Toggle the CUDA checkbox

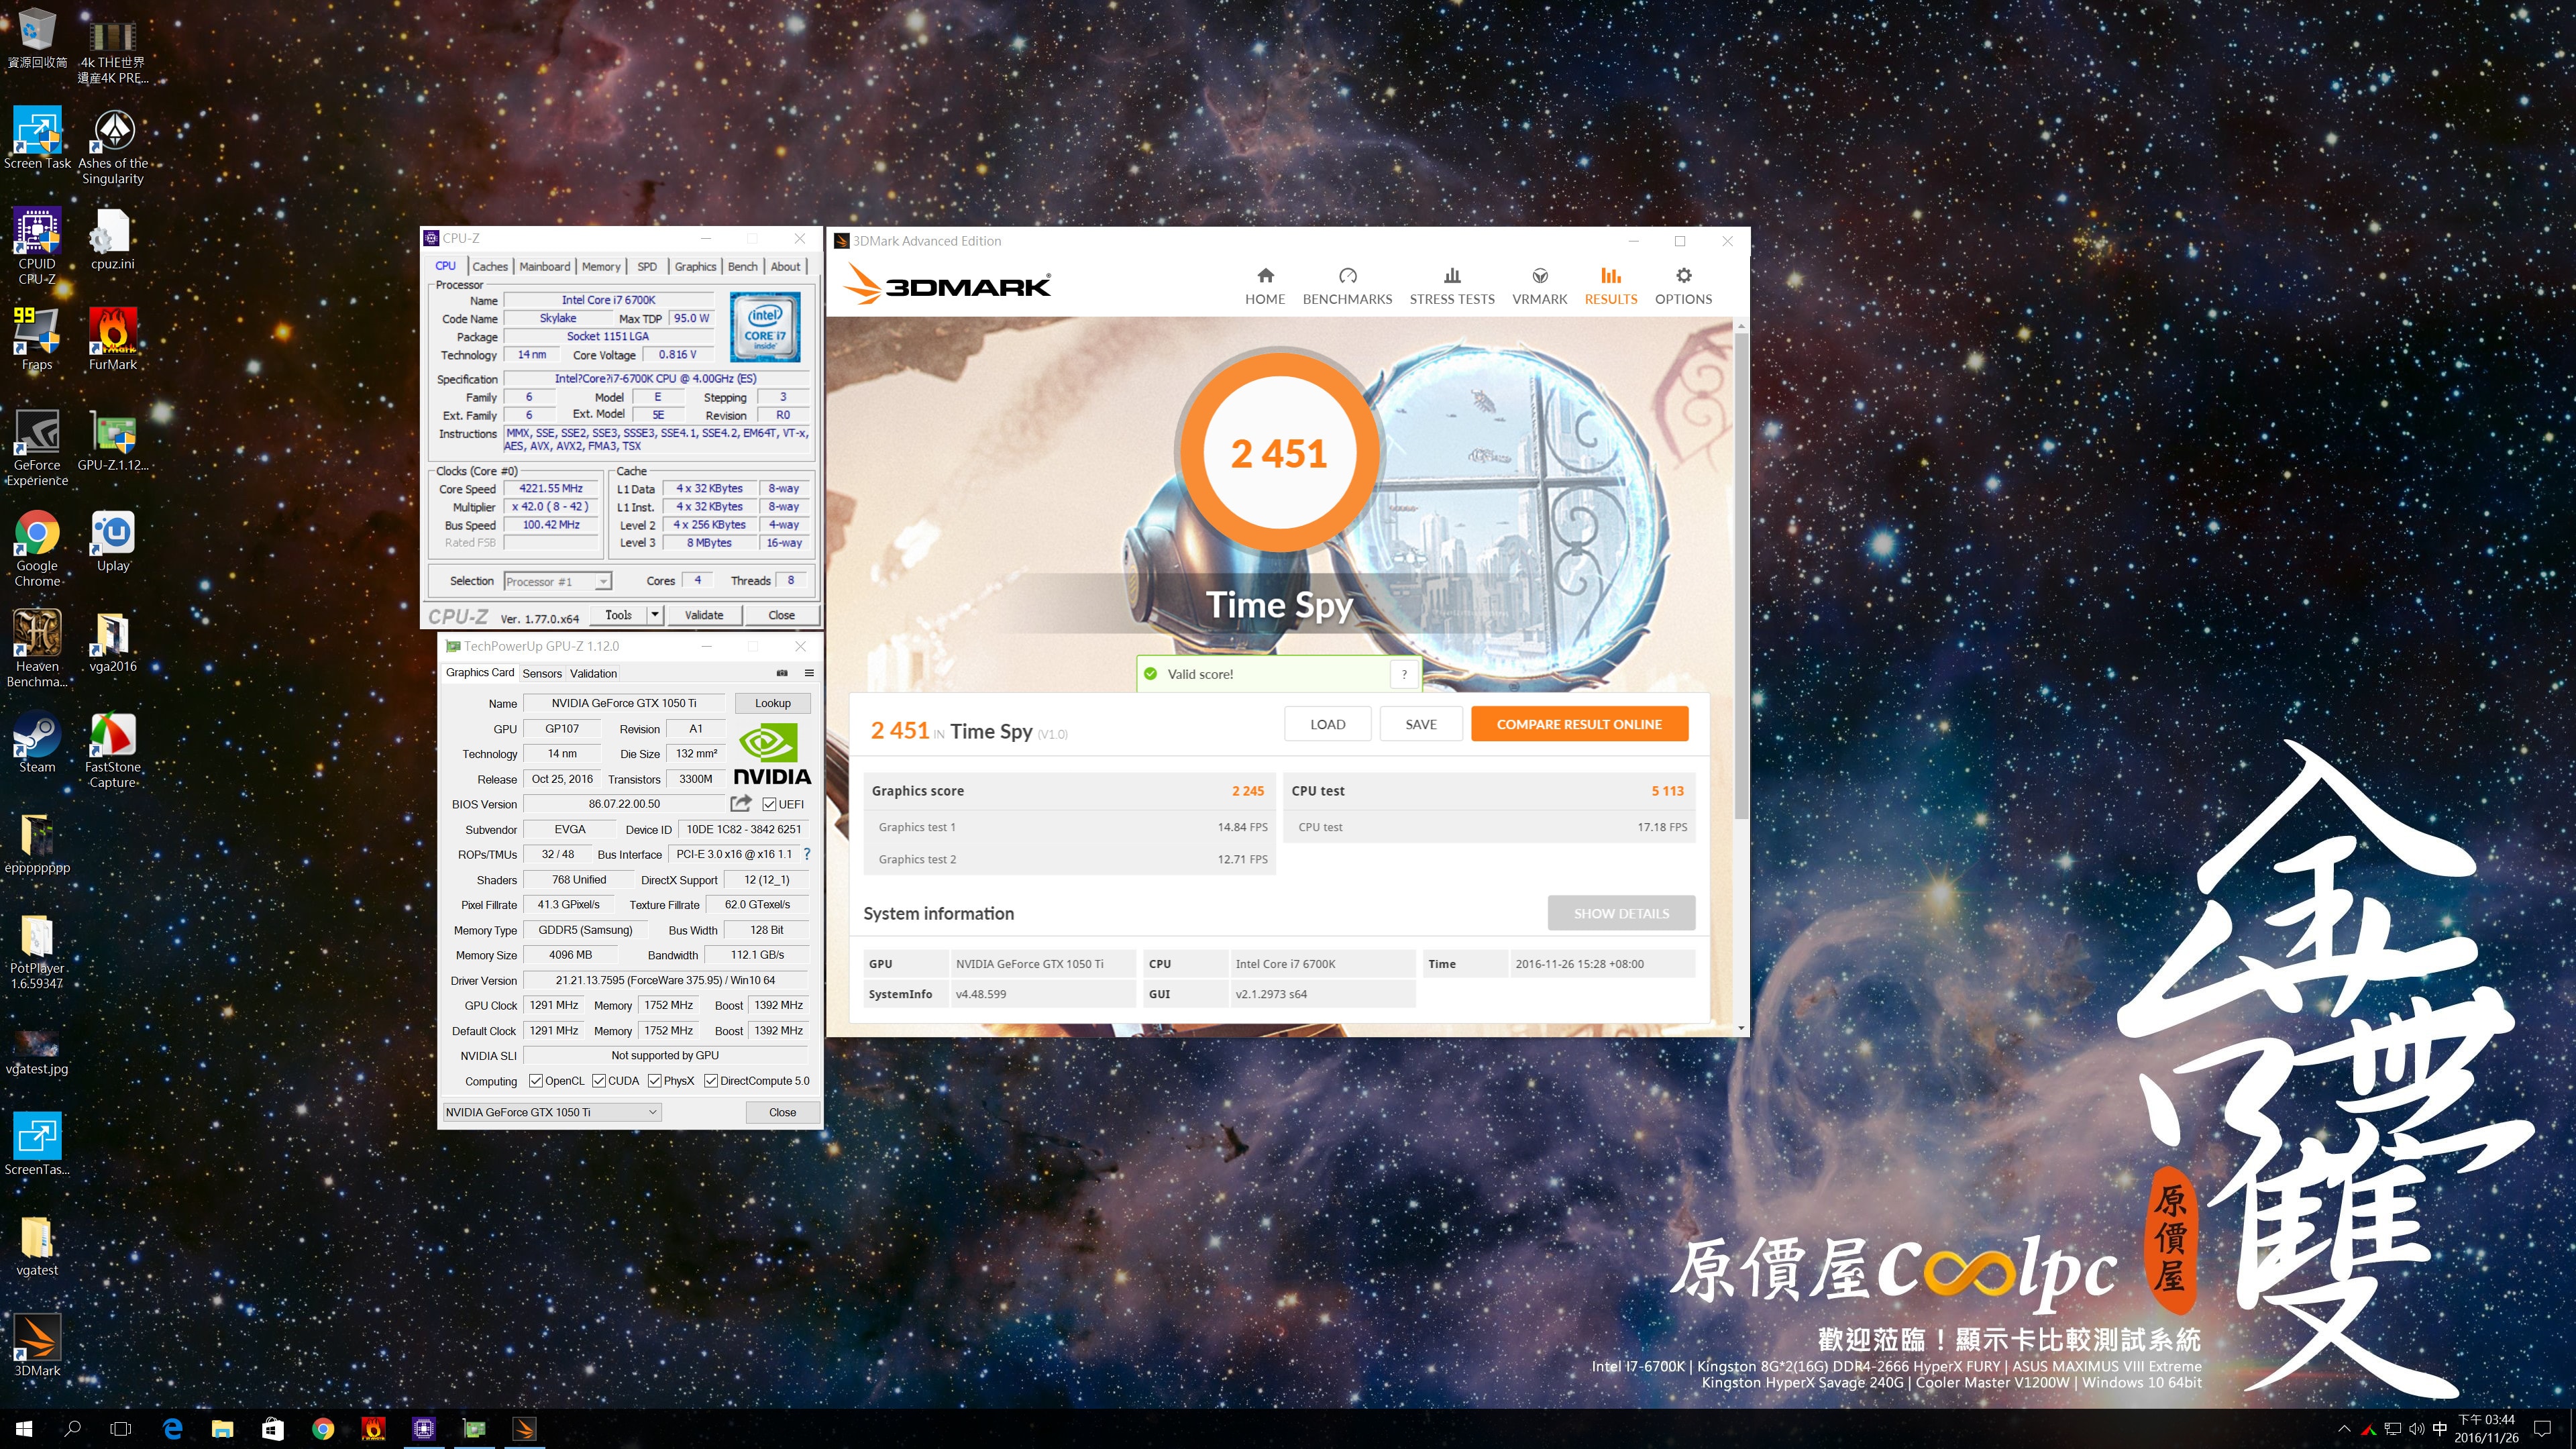pos(599,1081)
